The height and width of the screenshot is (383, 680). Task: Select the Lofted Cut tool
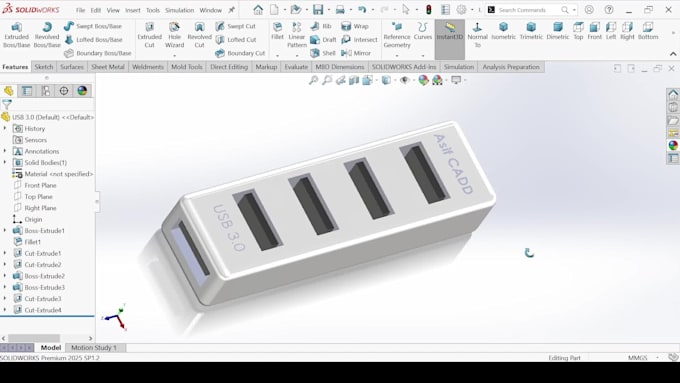[x=236, y=39]
